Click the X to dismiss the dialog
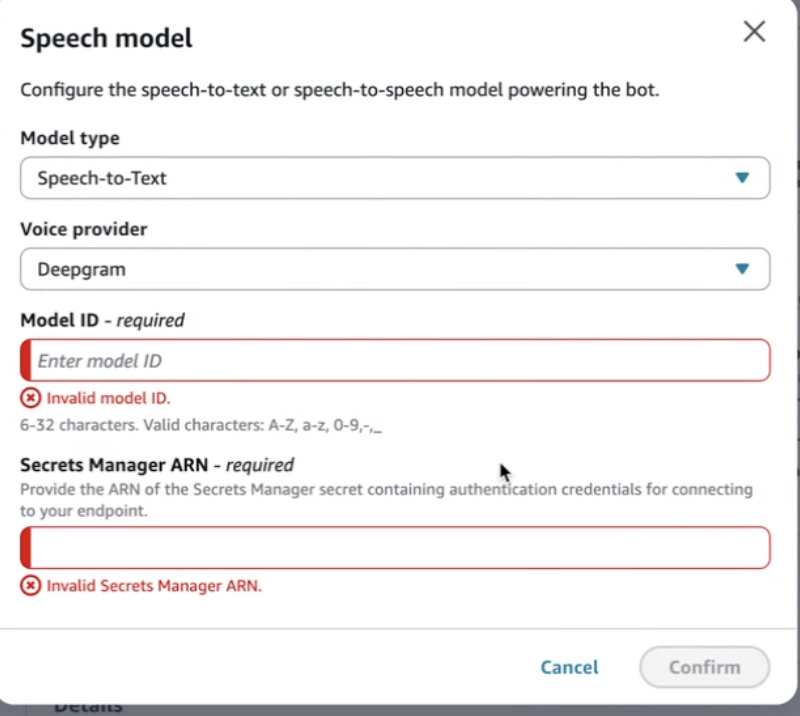The width and height of the screenshot is (800, 716). point(754,31)
